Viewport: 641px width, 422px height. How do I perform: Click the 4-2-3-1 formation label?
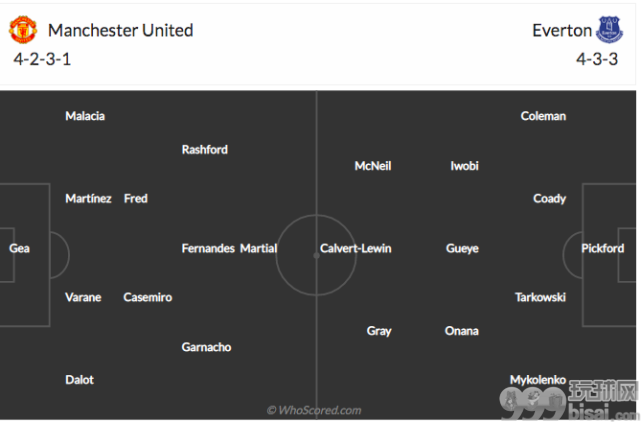[42, 59]
